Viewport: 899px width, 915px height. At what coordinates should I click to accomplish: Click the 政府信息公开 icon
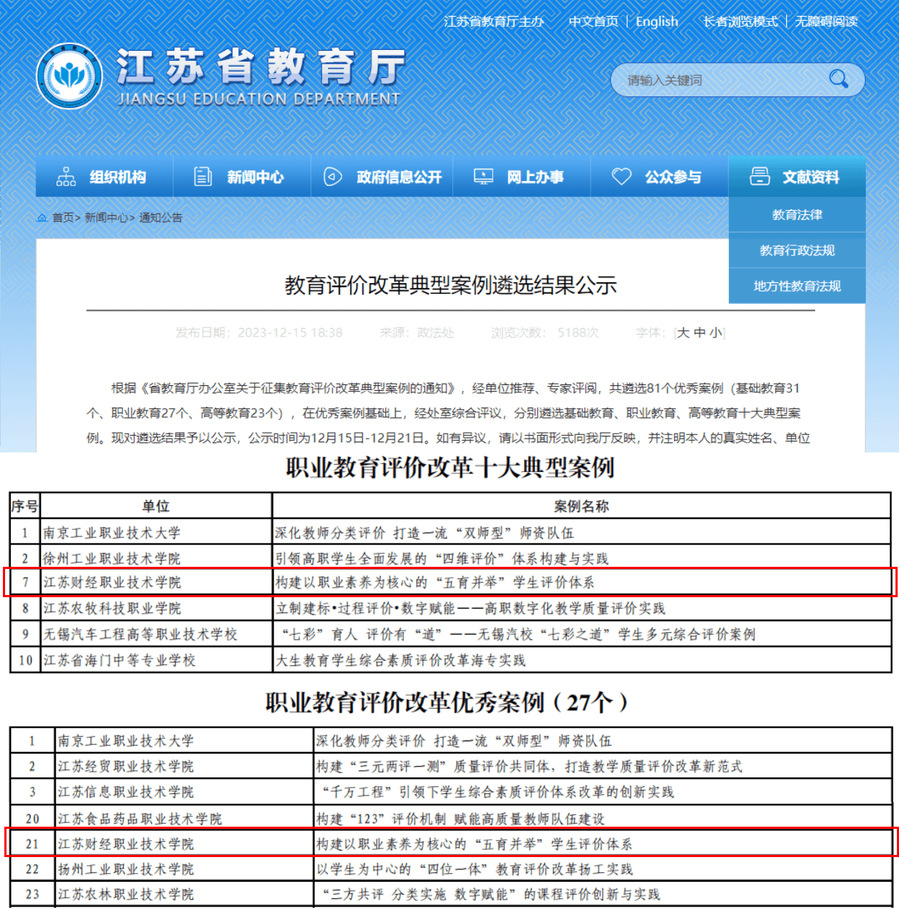click(x=333, y=176)
